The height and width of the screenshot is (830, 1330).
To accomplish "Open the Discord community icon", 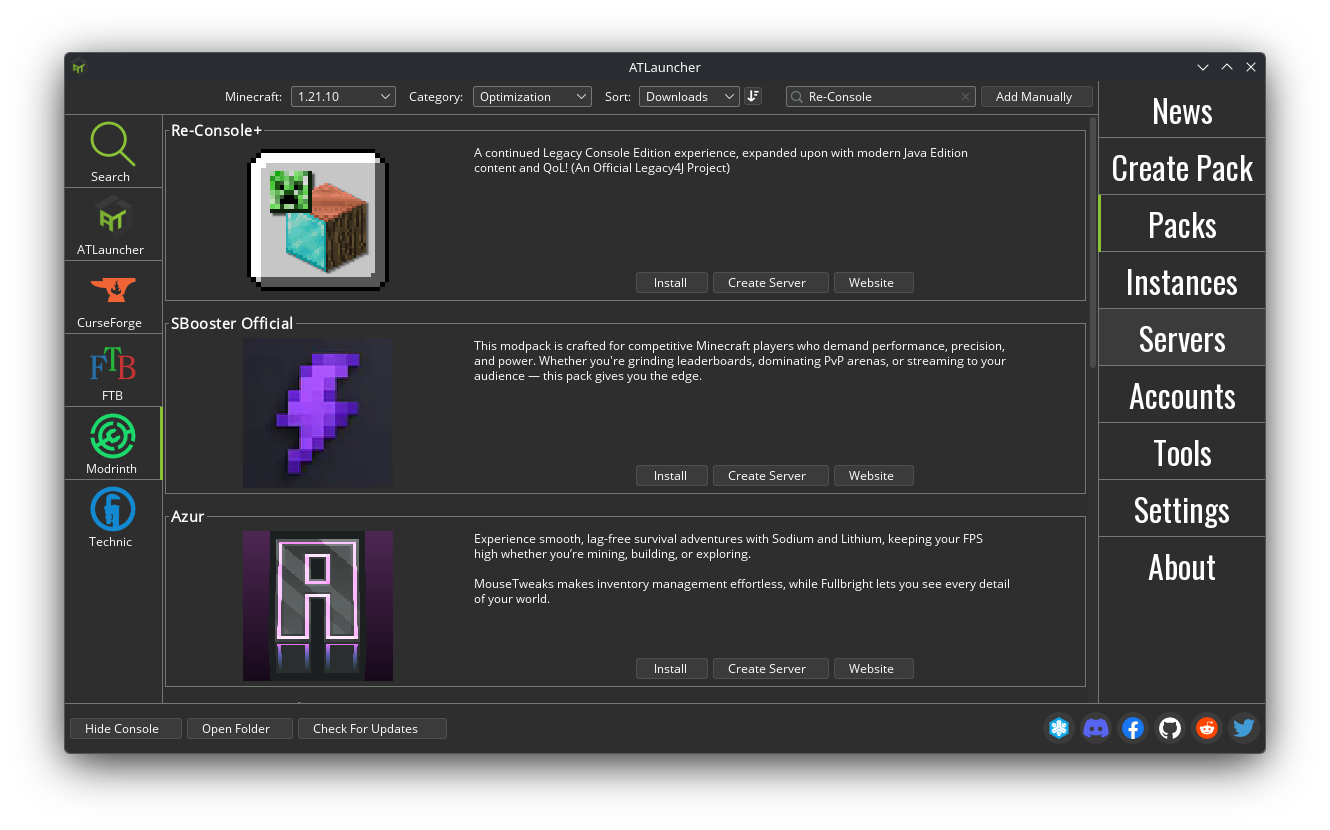I will (1096, 728).
